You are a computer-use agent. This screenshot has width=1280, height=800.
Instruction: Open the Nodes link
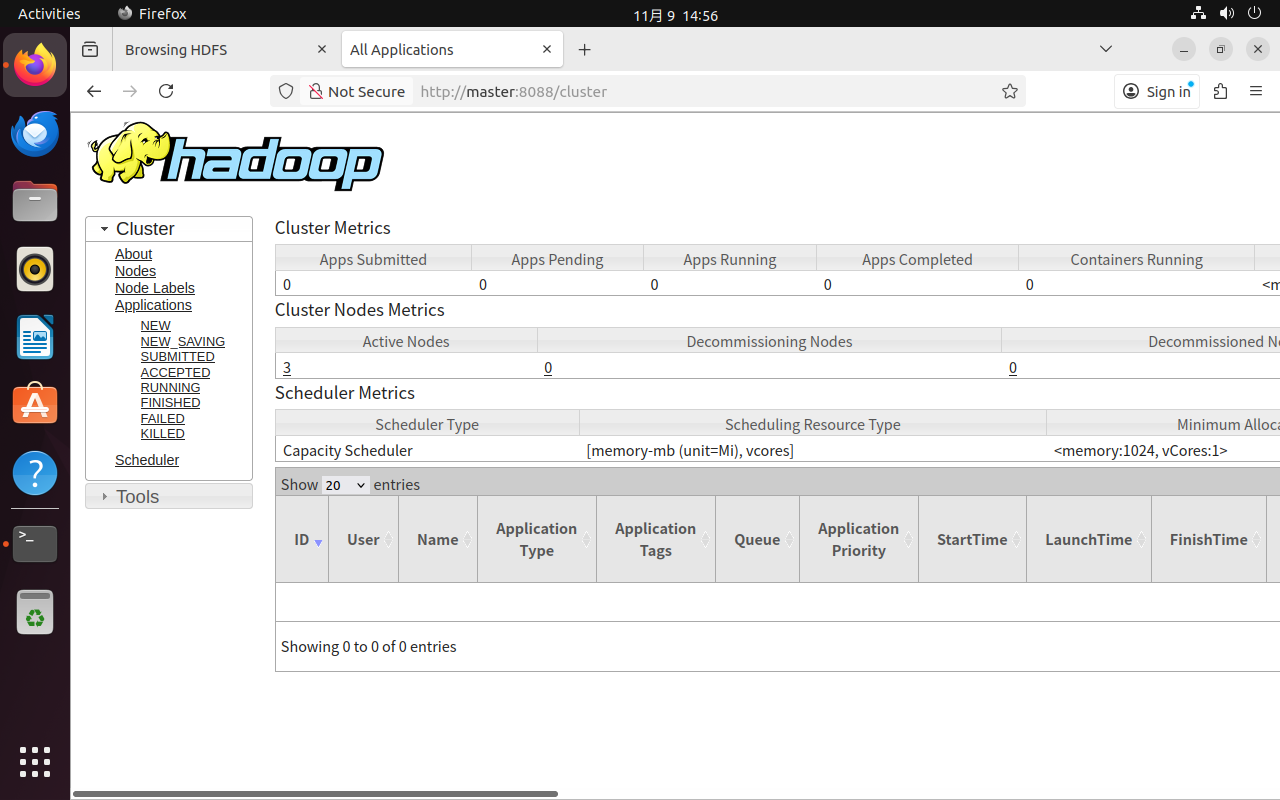pos(135,271)
